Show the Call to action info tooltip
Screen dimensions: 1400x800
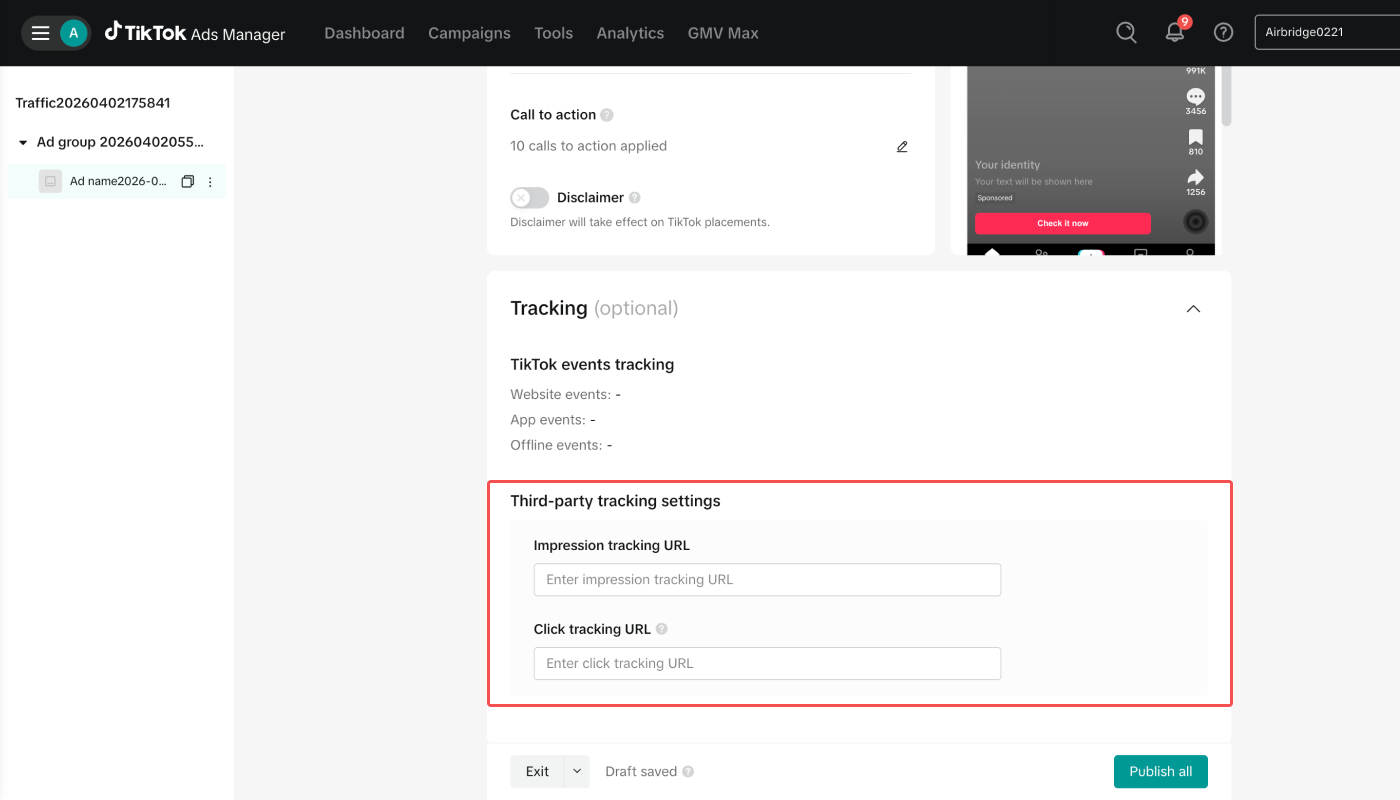point(607,115)
